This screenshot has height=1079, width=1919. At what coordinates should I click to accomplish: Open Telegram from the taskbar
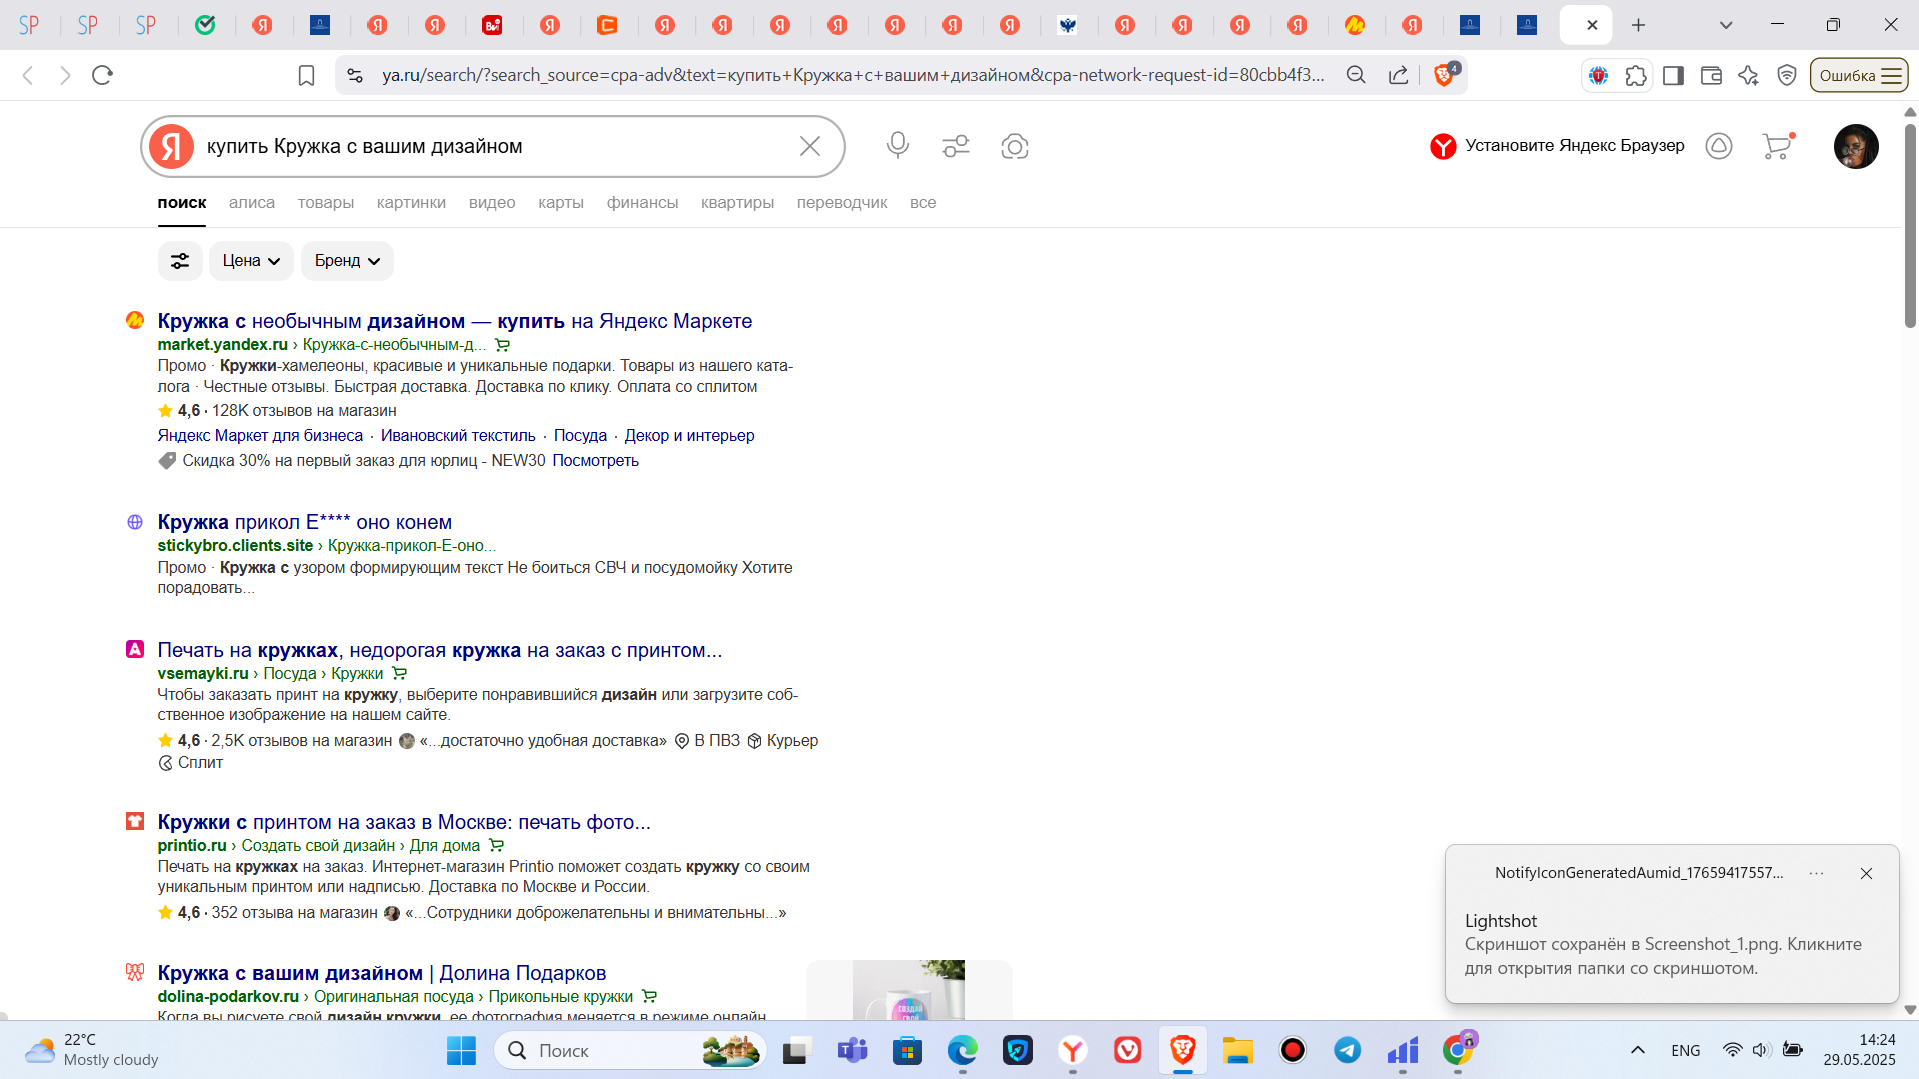pyautogui.click(x=1347, y=1050)
